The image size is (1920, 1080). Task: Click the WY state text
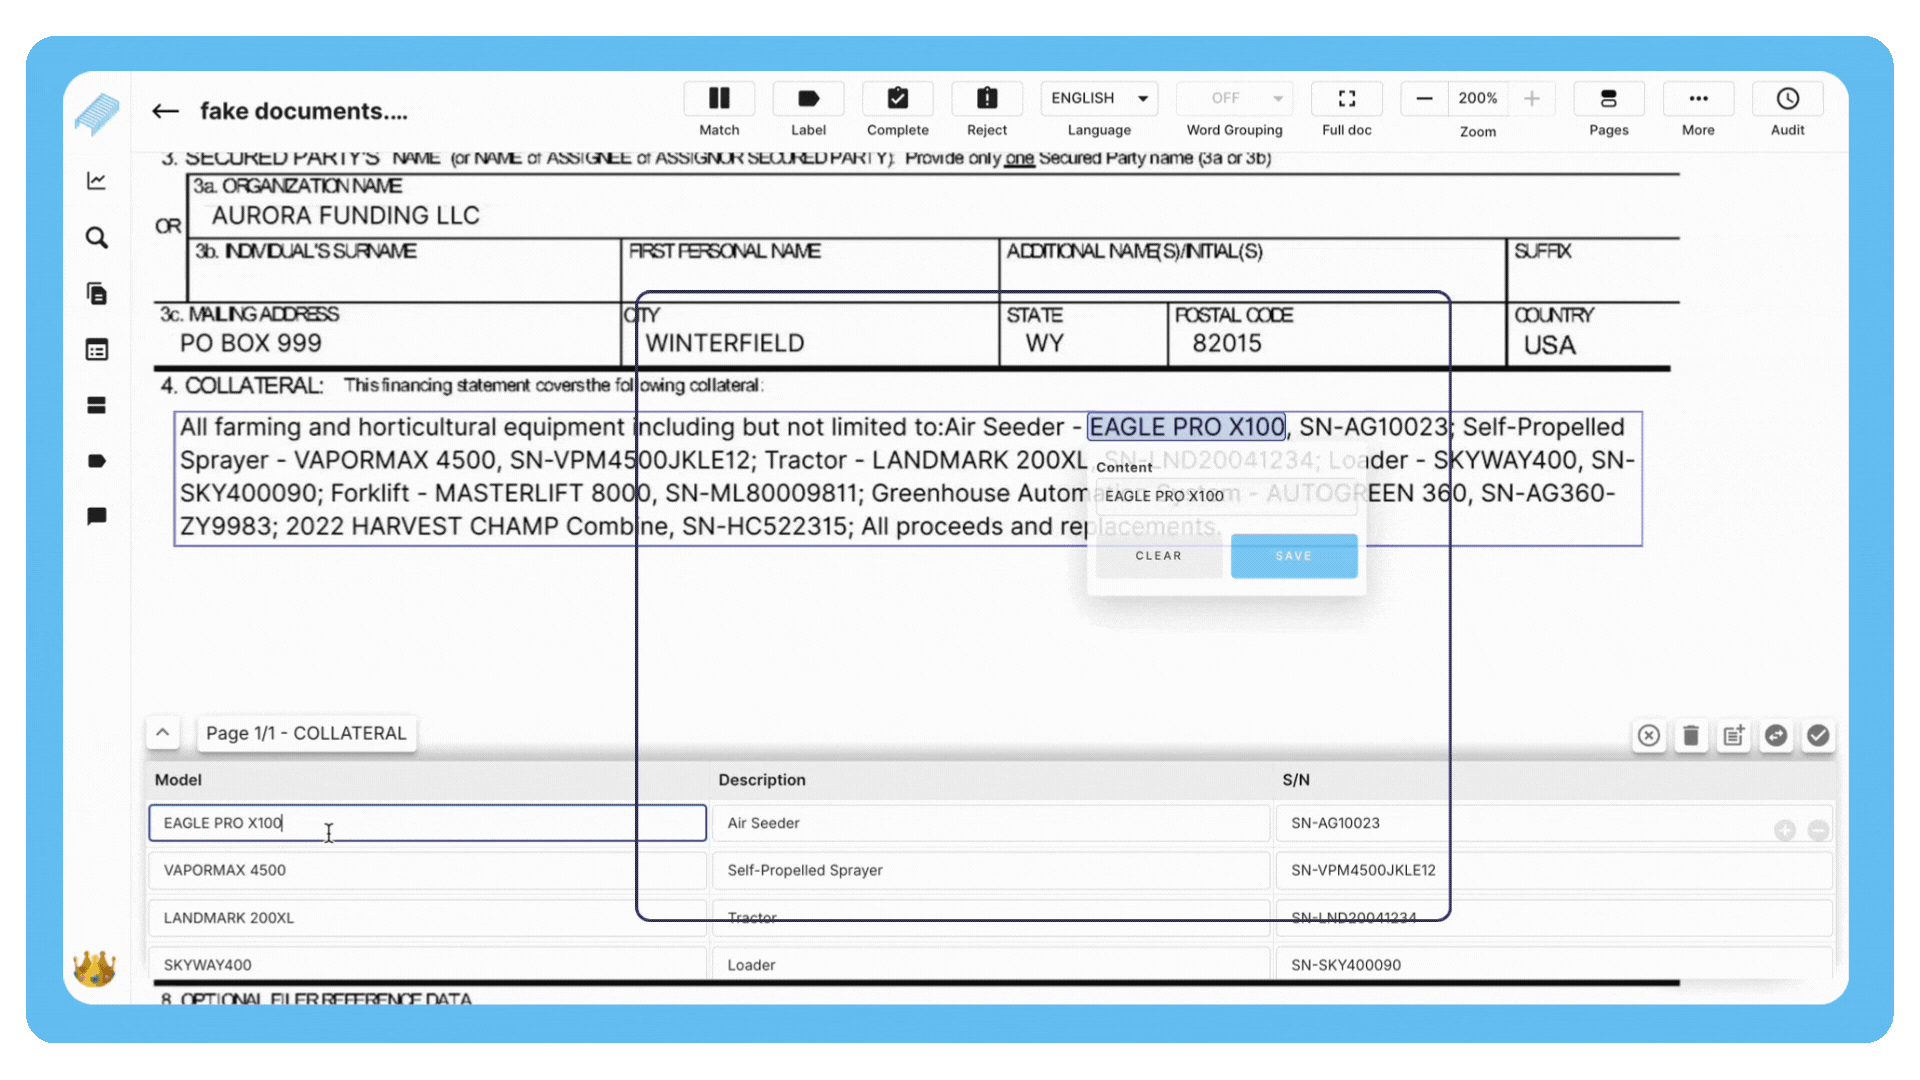[1045, 343]
